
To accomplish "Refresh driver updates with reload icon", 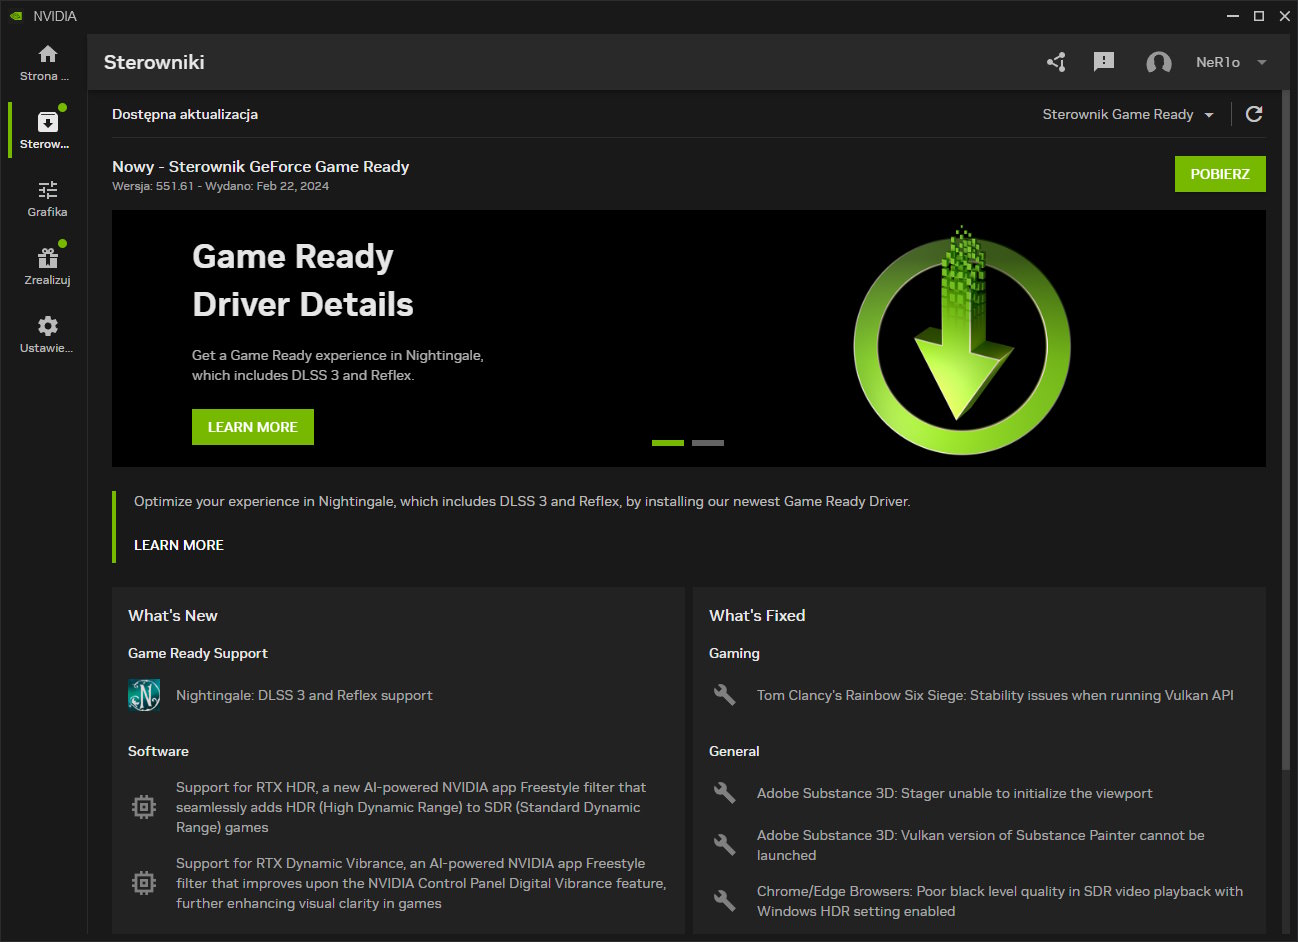I will pos(1254,114).
